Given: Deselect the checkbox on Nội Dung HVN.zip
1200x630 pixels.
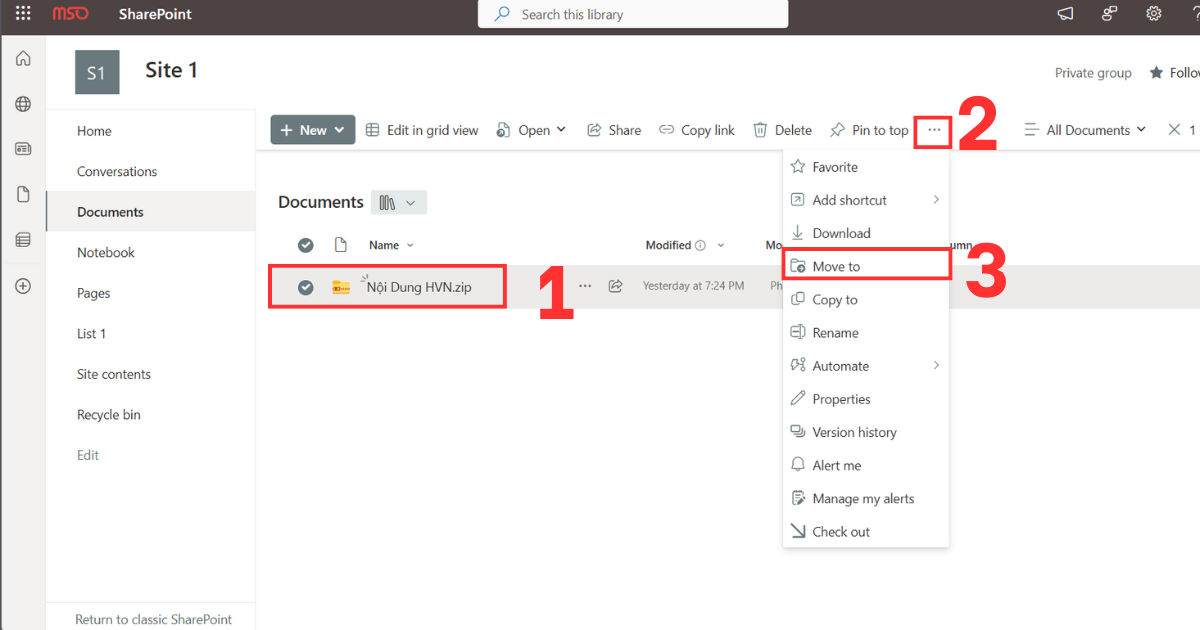Looking at the screenshot, I should (x=305, y=285).
